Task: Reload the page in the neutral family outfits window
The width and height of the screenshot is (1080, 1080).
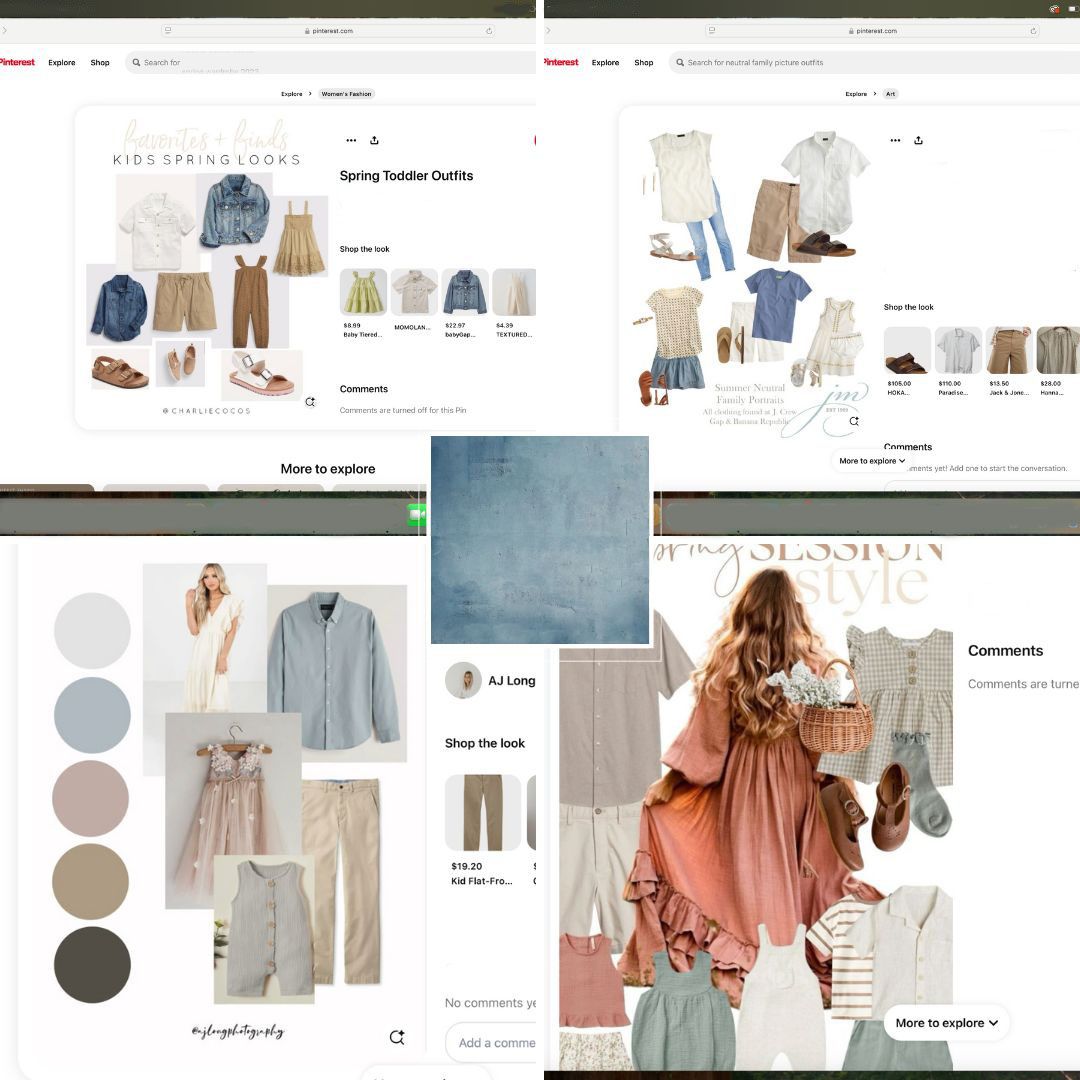Action: [x=1033, y=31]
